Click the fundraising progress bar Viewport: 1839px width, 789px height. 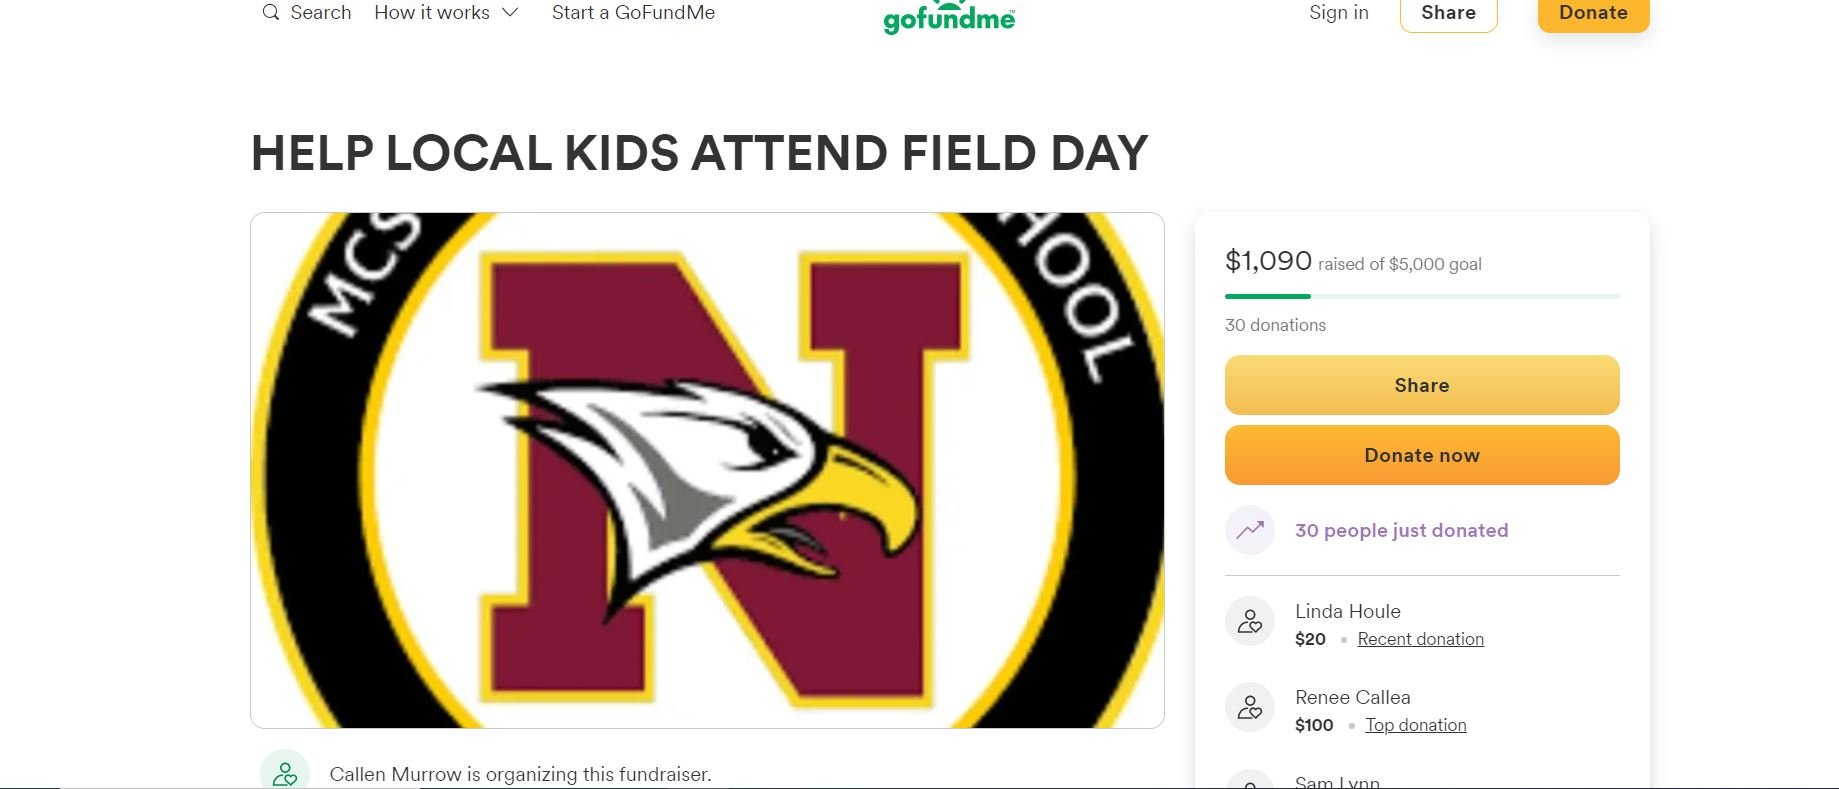click(1421, 296)
